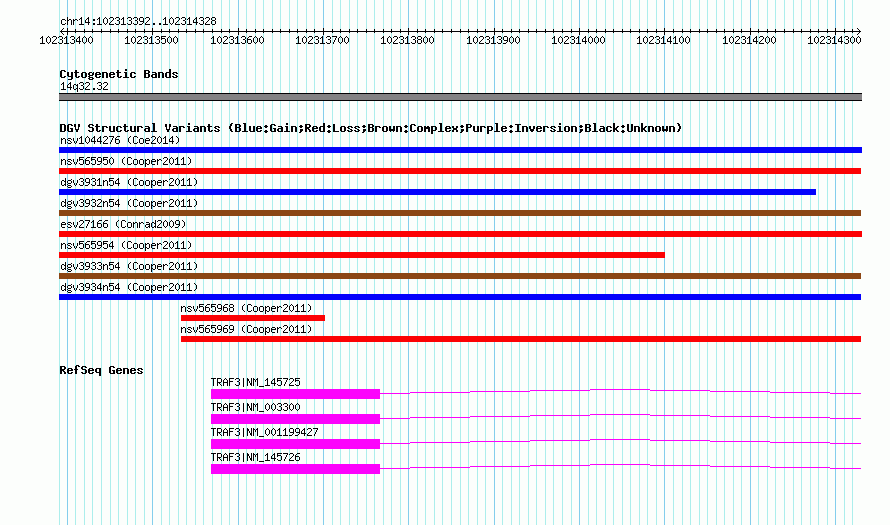Click the red nsv565954 variant bar

[x=362, y=255]
